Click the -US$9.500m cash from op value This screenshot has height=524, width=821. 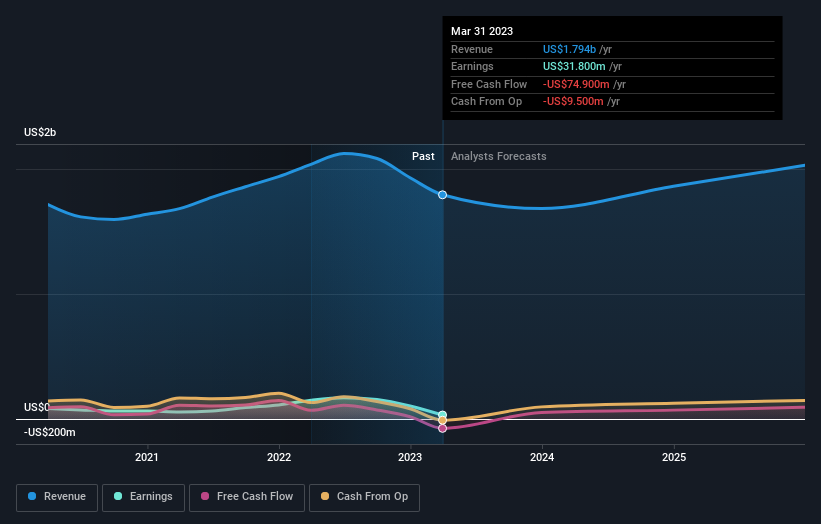573,102
